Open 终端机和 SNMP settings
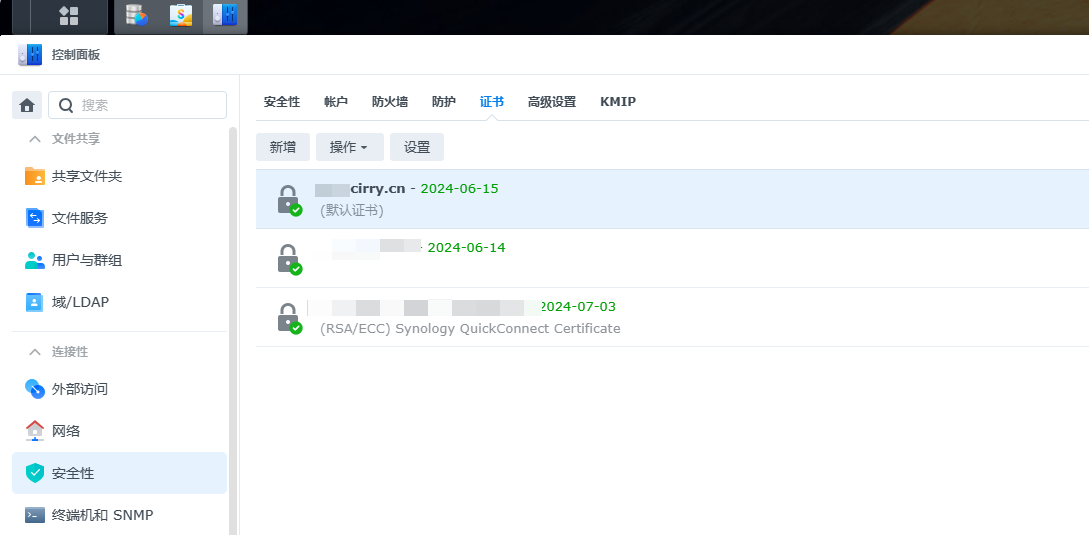The image size is (1089, 535). (102, 515)
